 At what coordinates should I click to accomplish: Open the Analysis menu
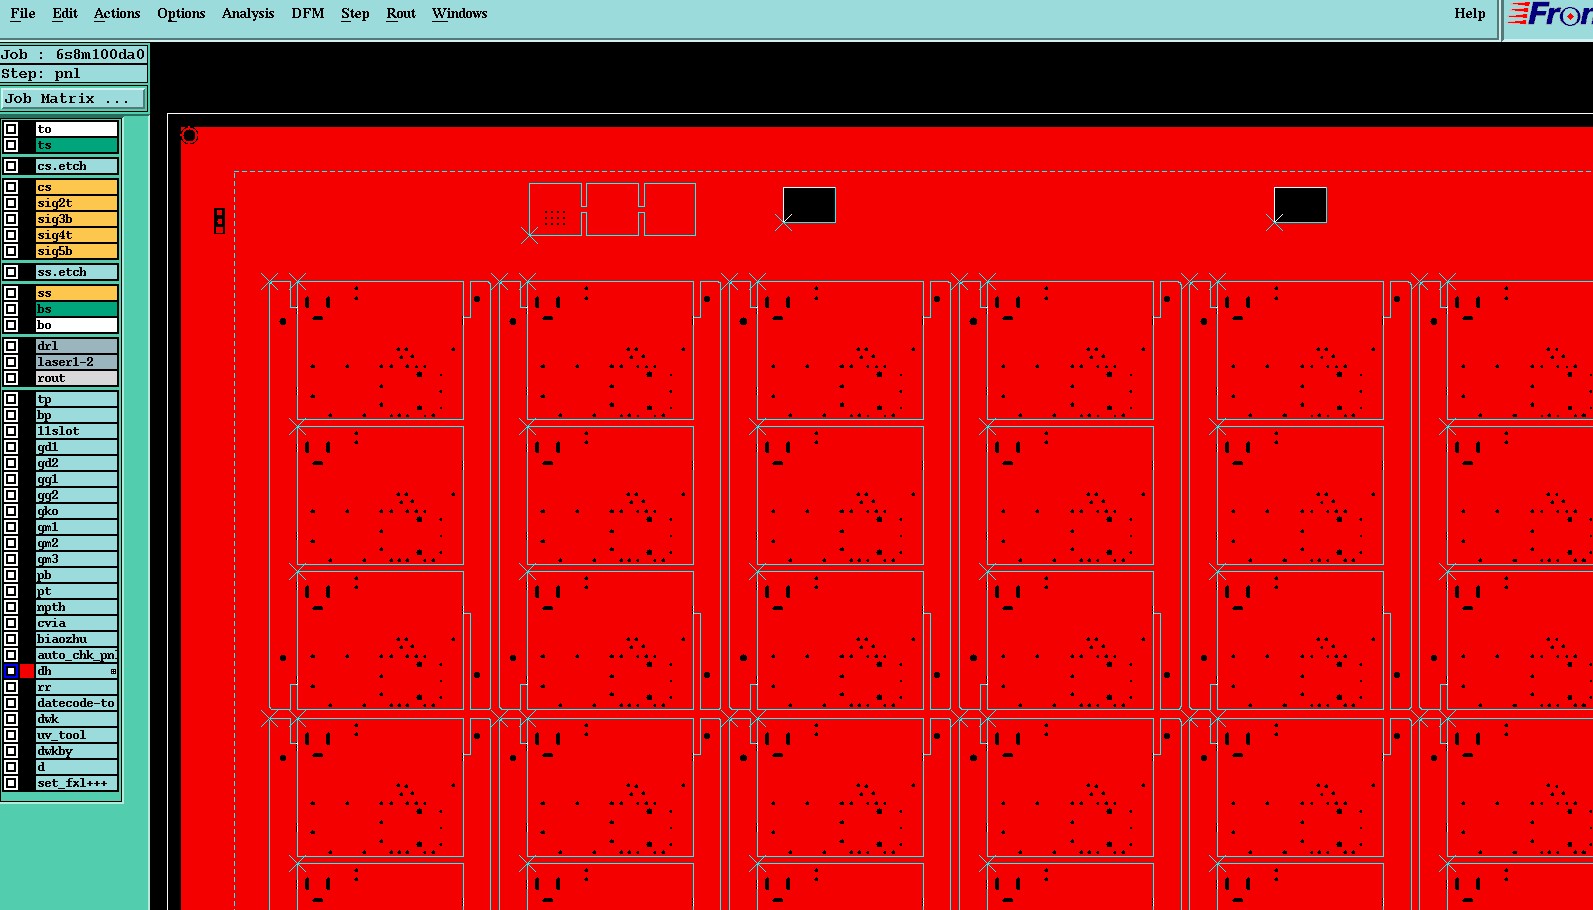(248, 13)
